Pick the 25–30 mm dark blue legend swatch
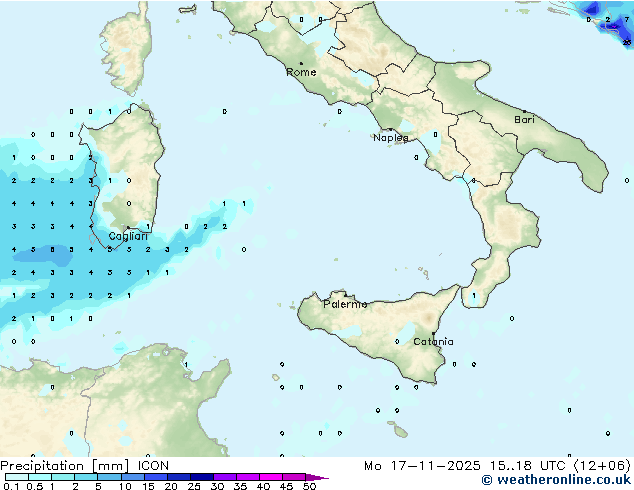The width and height of the screenshot is (634, 490). click(202, 477)
